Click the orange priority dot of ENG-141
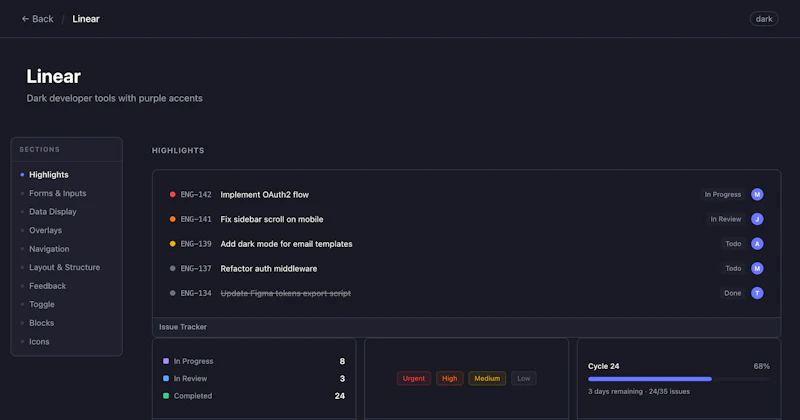Screen dimensions: 800x420 (x=172, y=219)
